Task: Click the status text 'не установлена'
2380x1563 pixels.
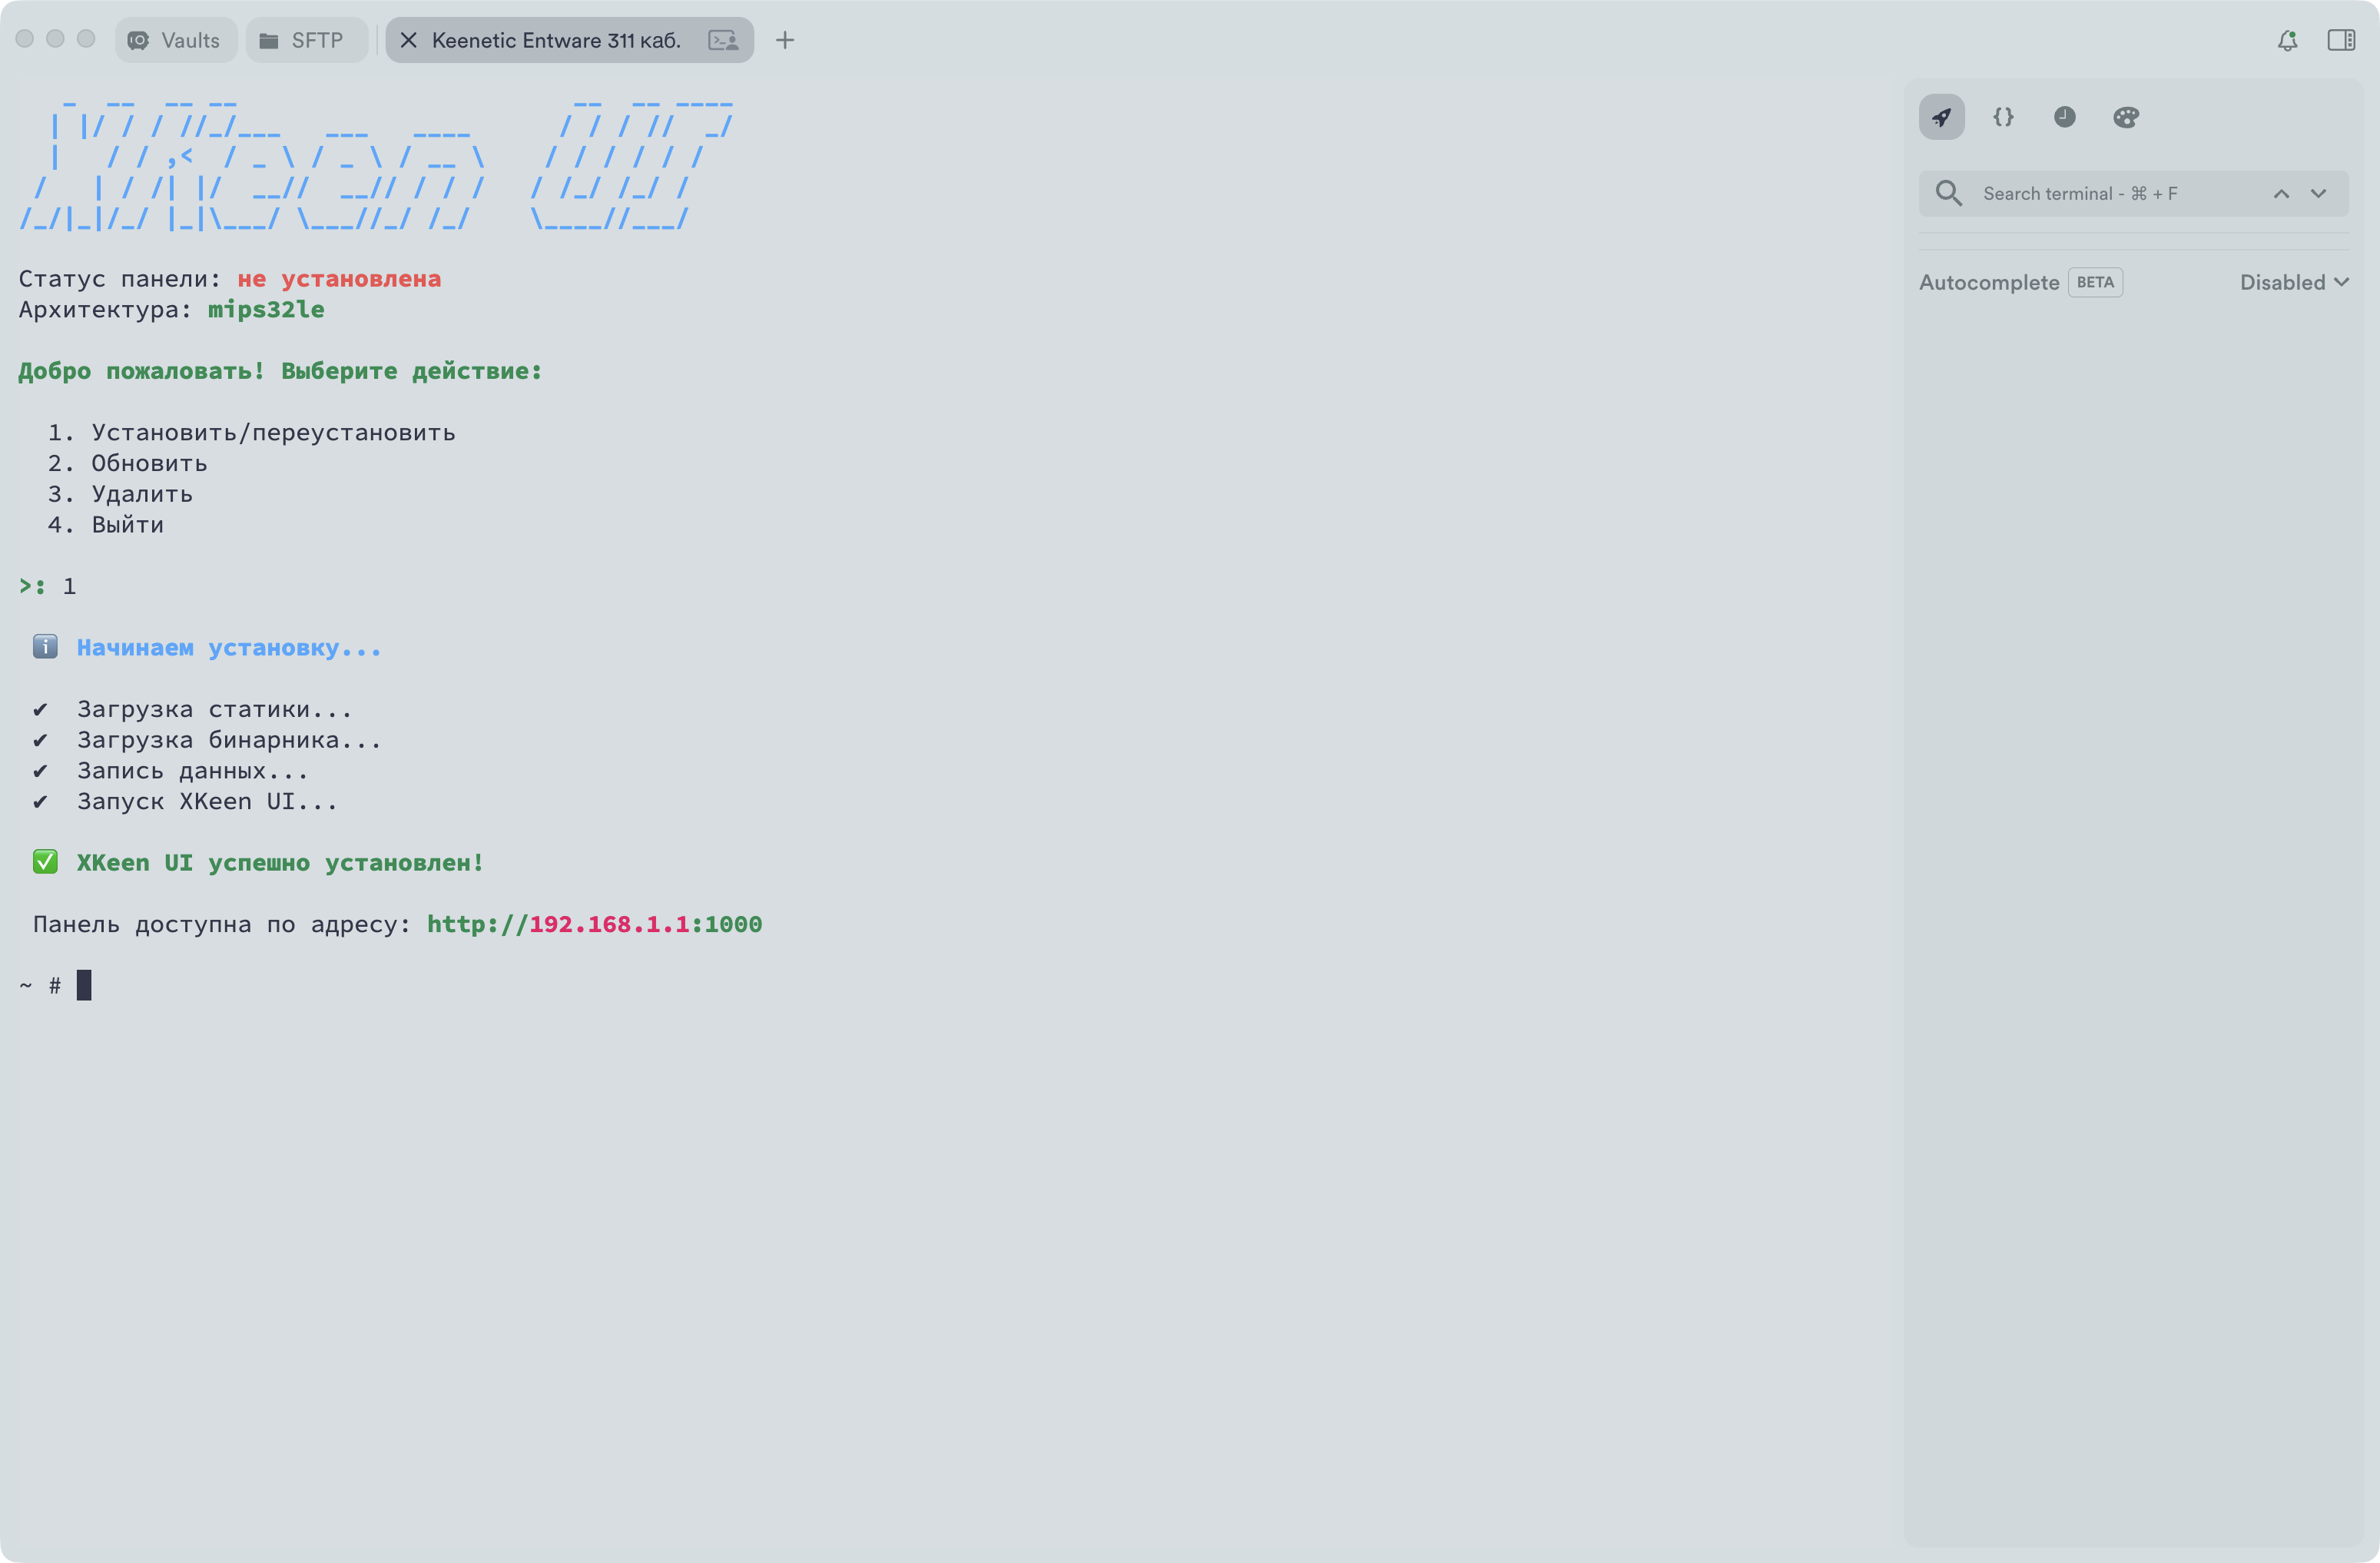Action: coord(339,279)
